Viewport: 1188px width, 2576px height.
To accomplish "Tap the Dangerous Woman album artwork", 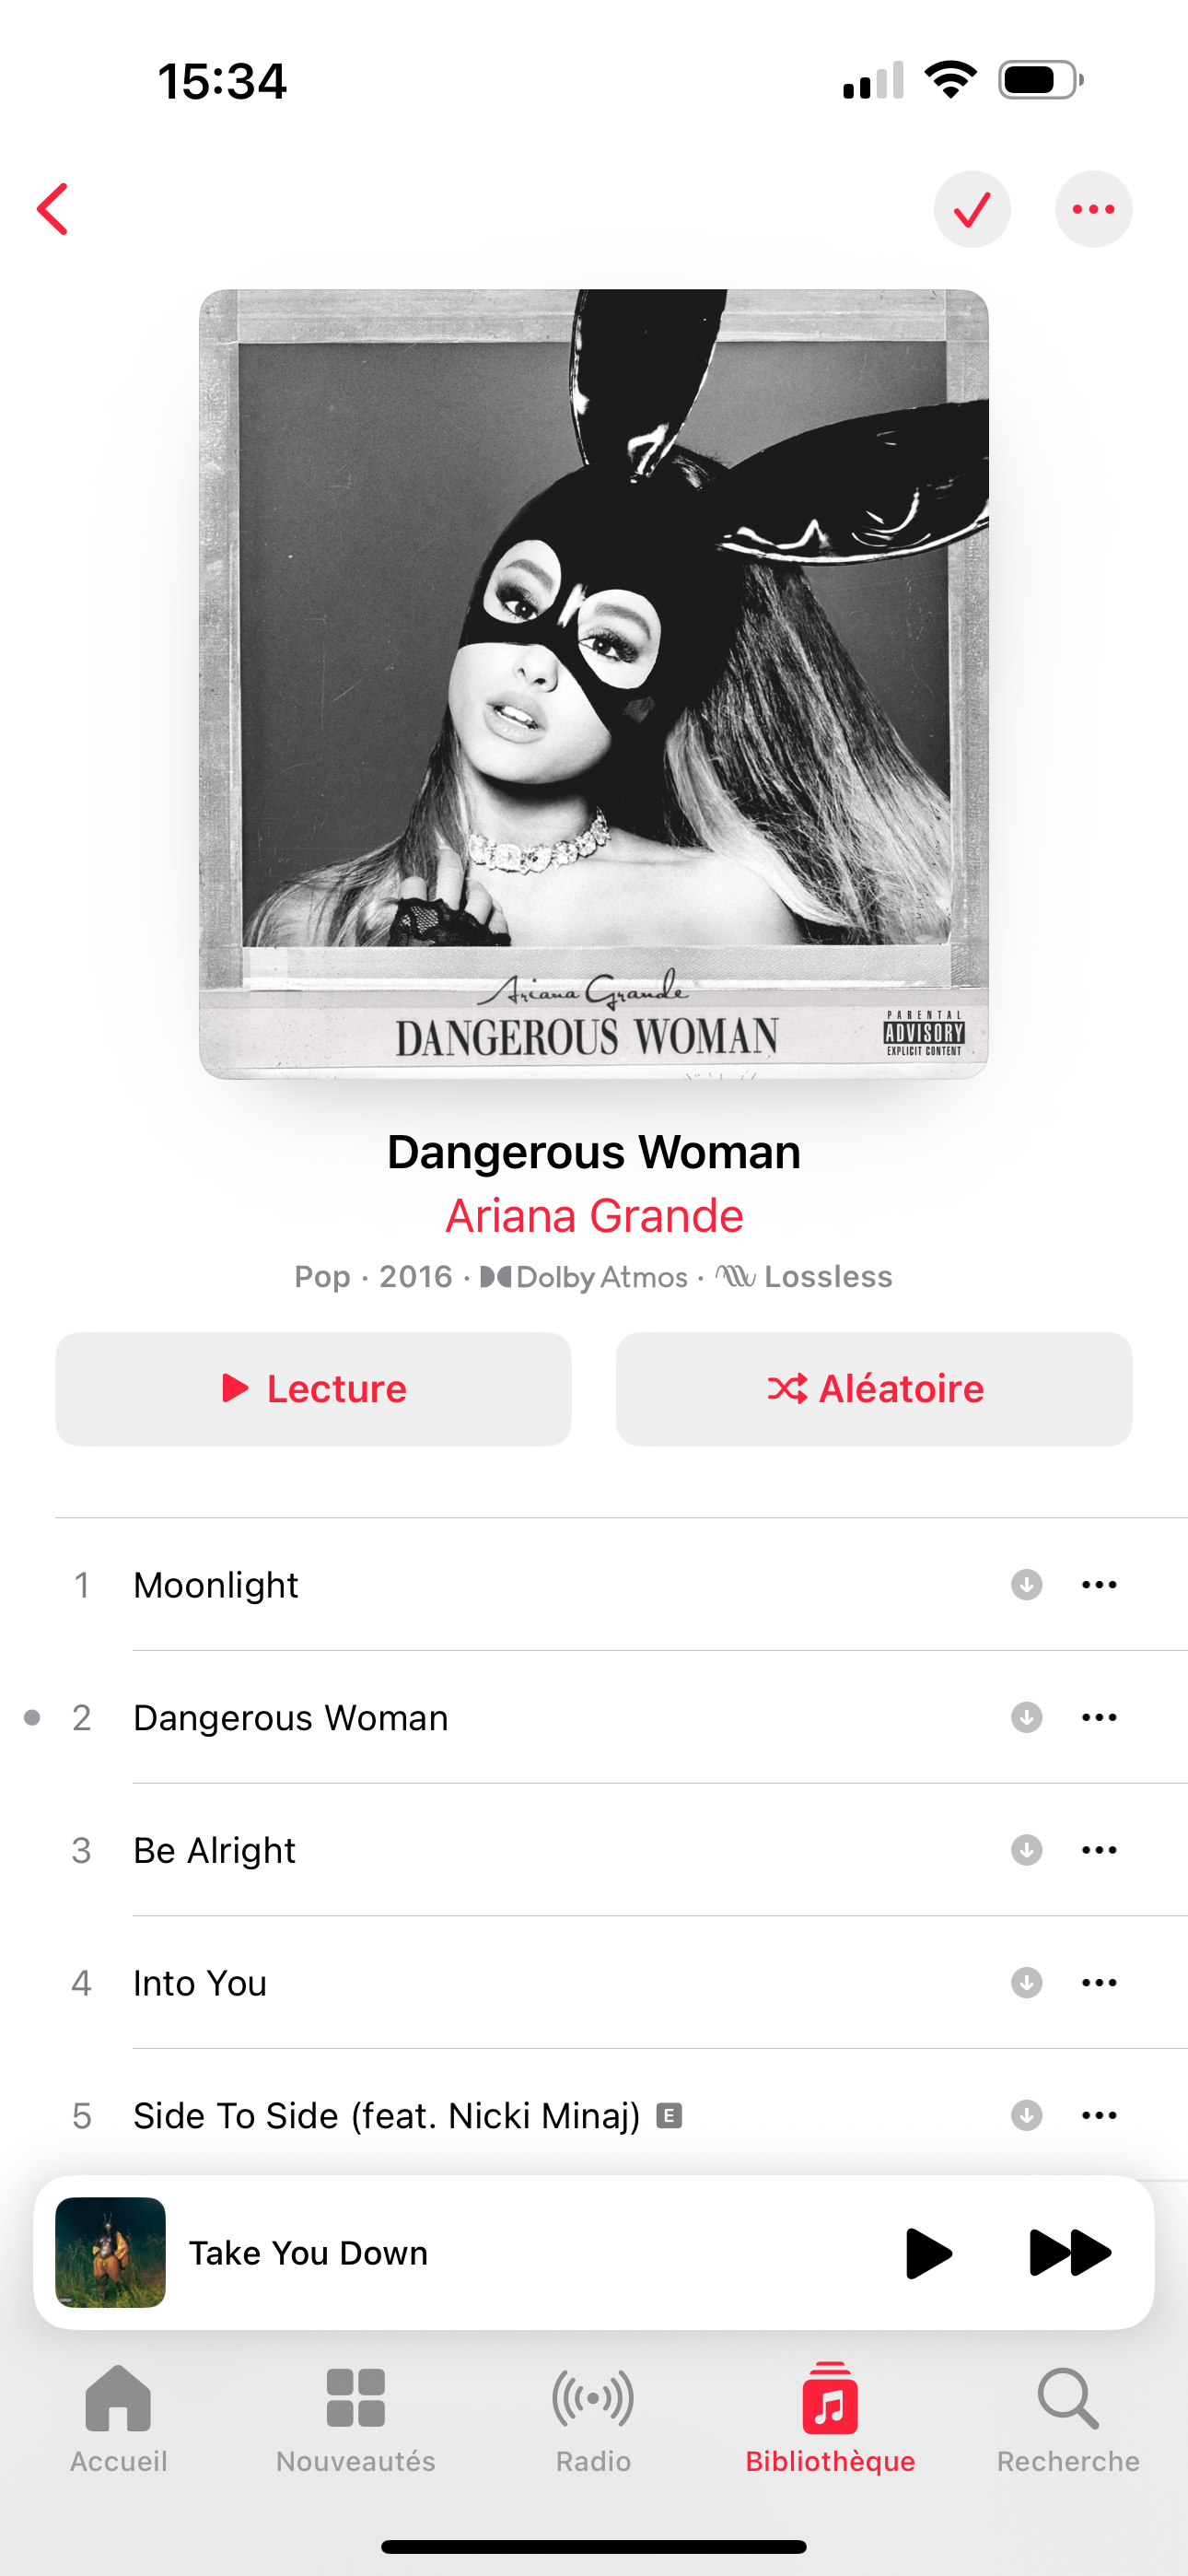I will click(x=594, y=684).
